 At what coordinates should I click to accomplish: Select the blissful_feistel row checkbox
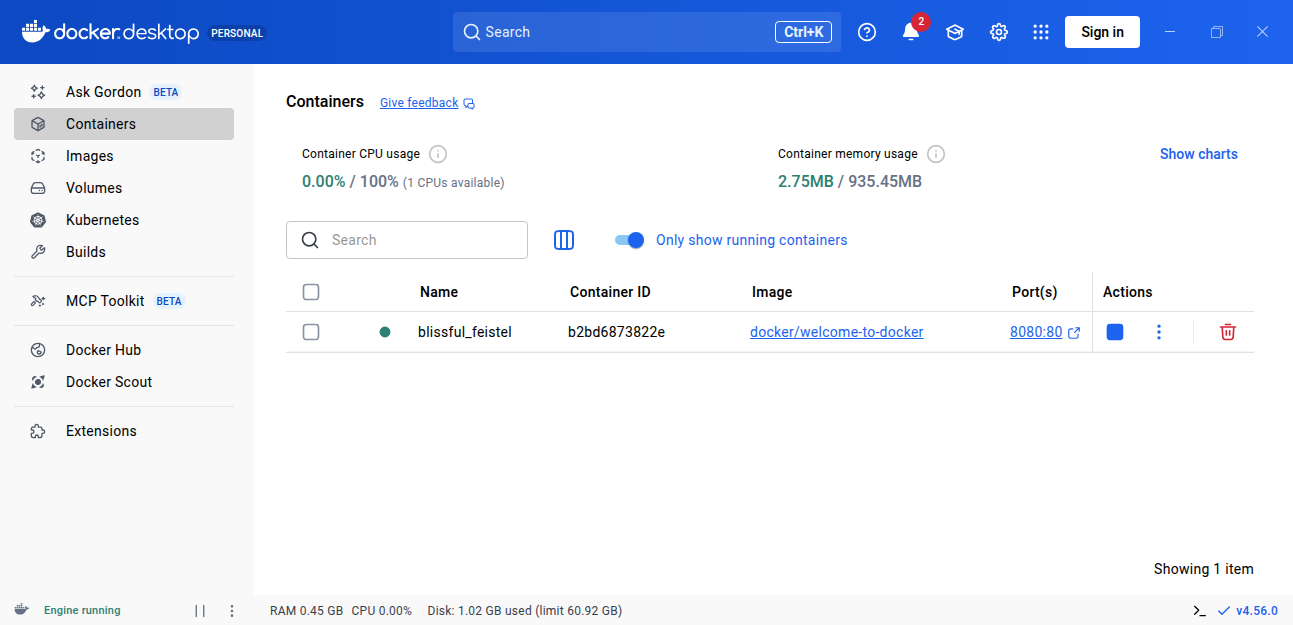[311, 331]
